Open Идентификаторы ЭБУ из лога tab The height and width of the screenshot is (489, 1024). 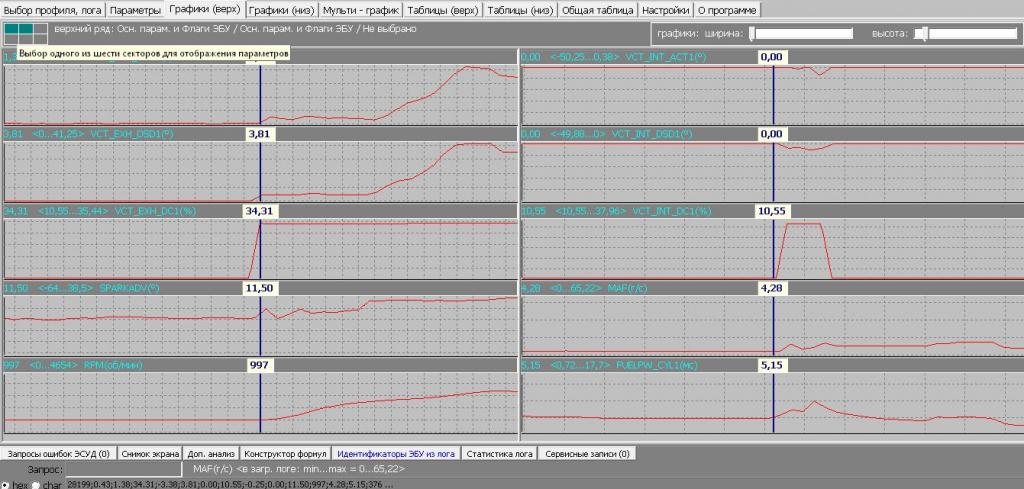396,454
